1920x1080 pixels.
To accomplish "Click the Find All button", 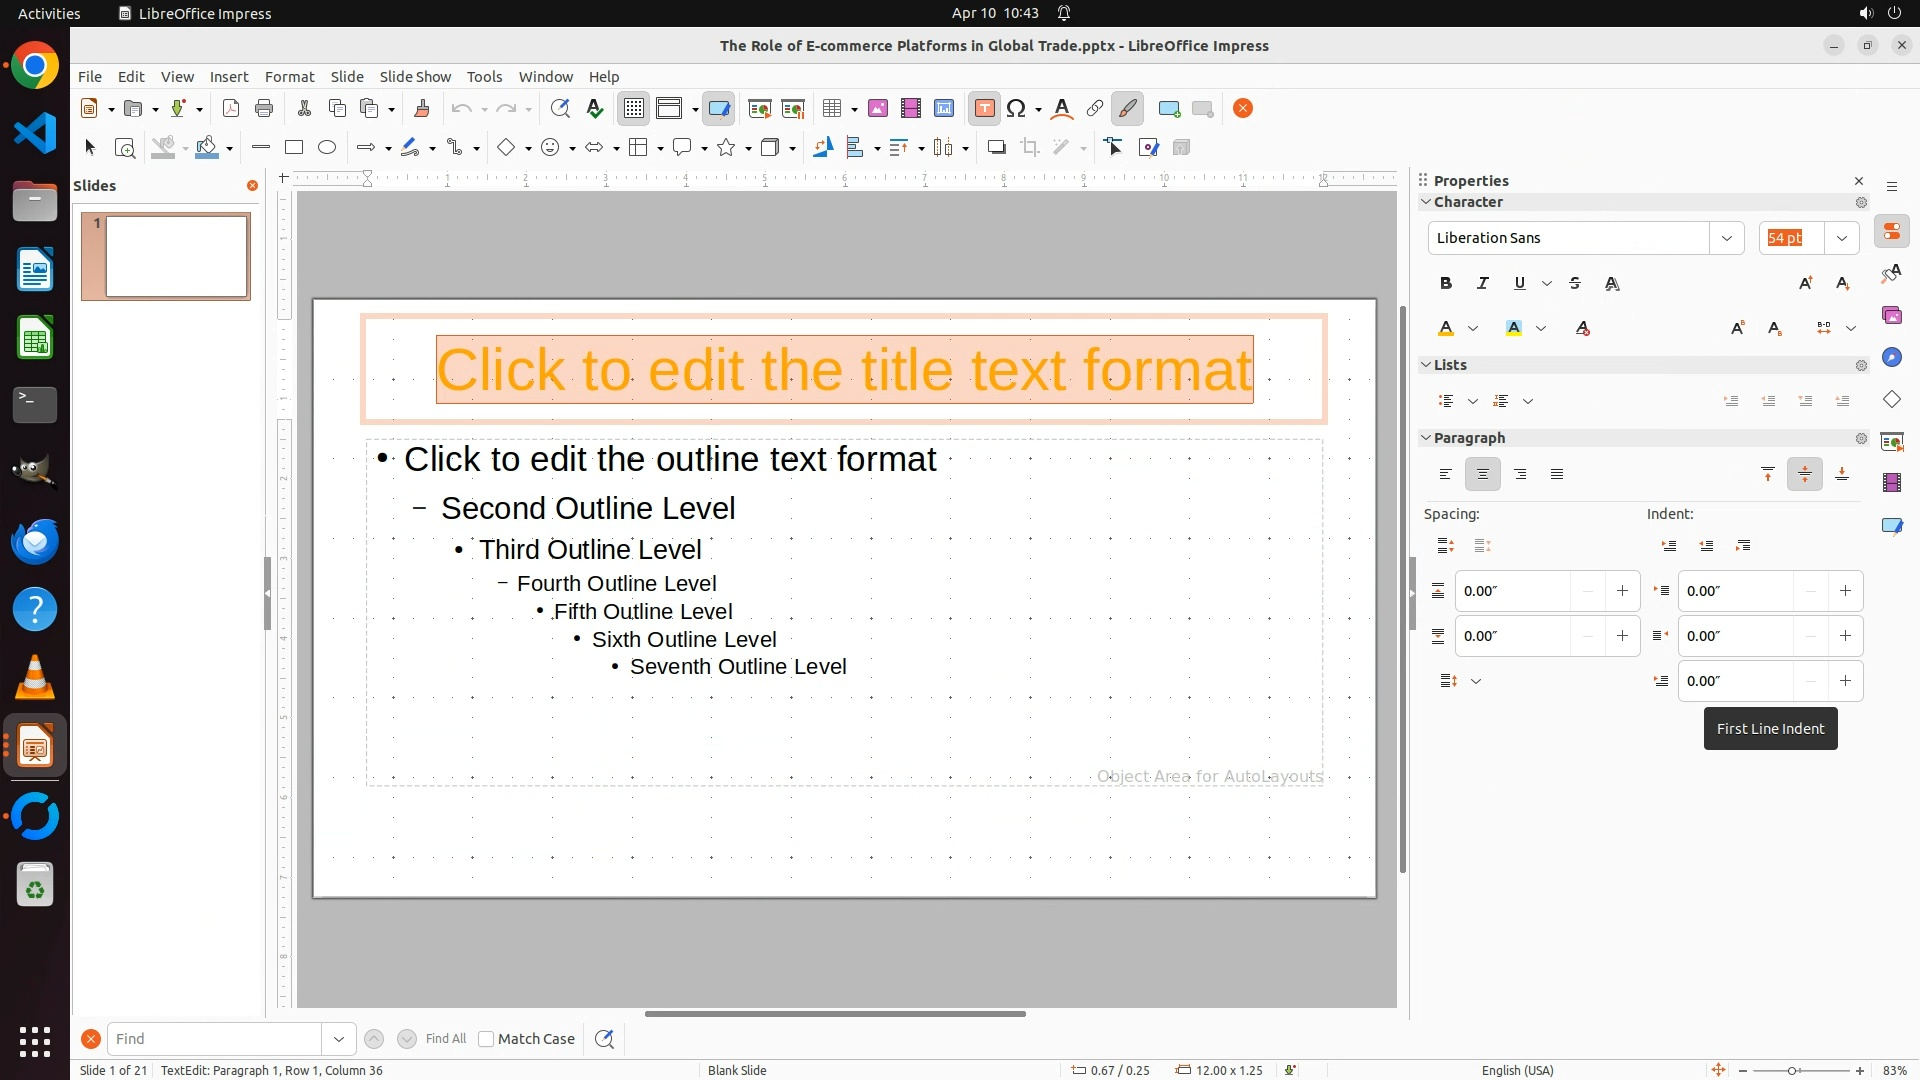I will coord(445,1039).
